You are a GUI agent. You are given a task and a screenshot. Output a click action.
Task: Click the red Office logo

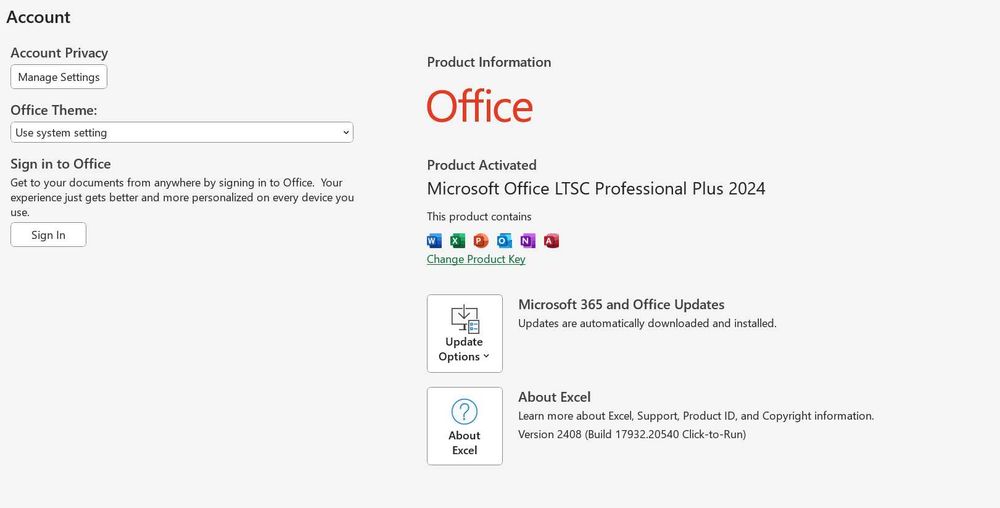480,107
